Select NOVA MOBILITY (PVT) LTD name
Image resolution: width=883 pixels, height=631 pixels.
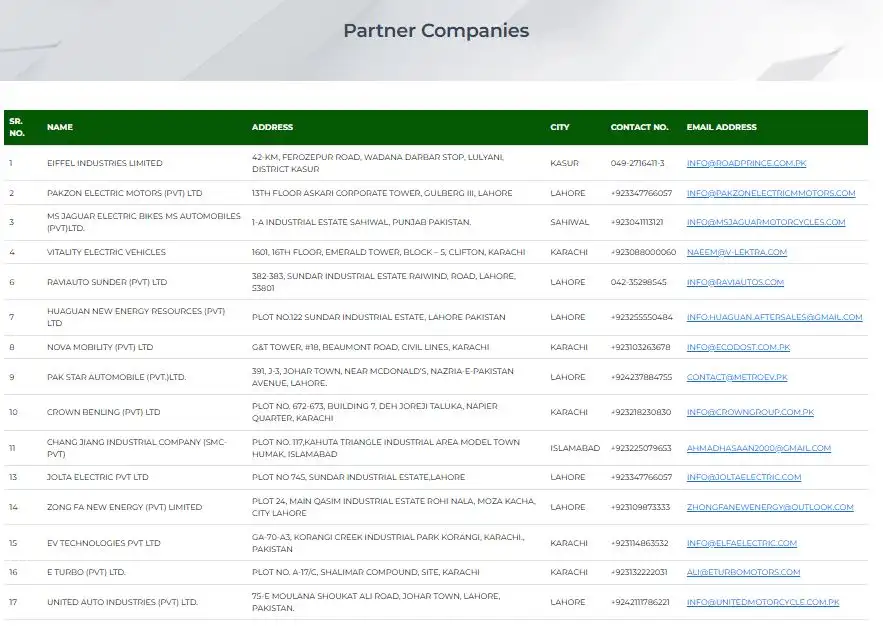100,347
